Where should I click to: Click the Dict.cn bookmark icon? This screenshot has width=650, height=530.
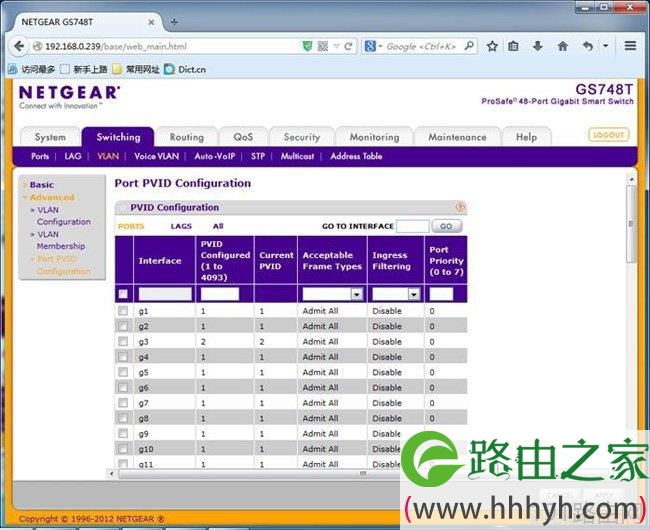point(169,69)
